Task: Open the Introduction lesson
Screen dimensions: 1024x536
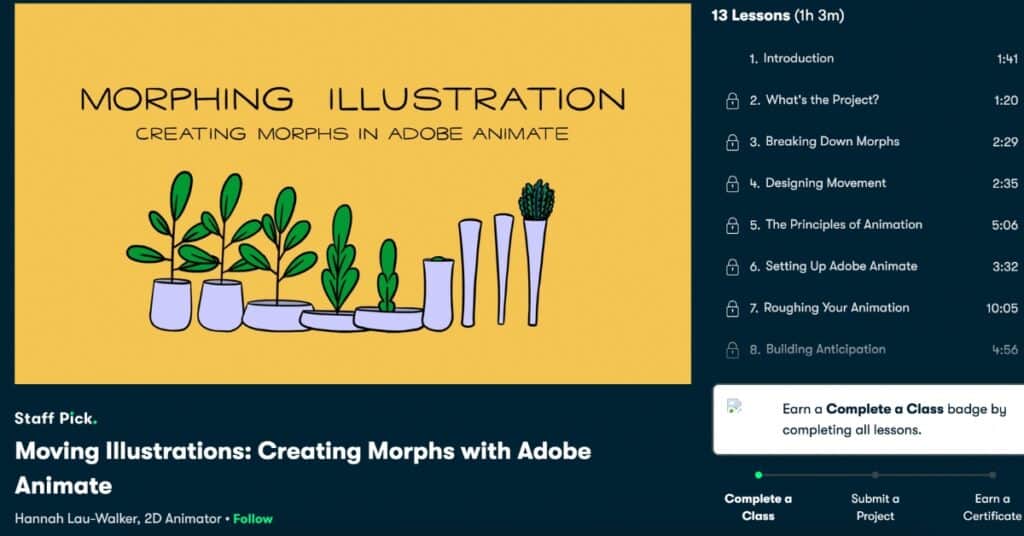Action: pos(798,59)
